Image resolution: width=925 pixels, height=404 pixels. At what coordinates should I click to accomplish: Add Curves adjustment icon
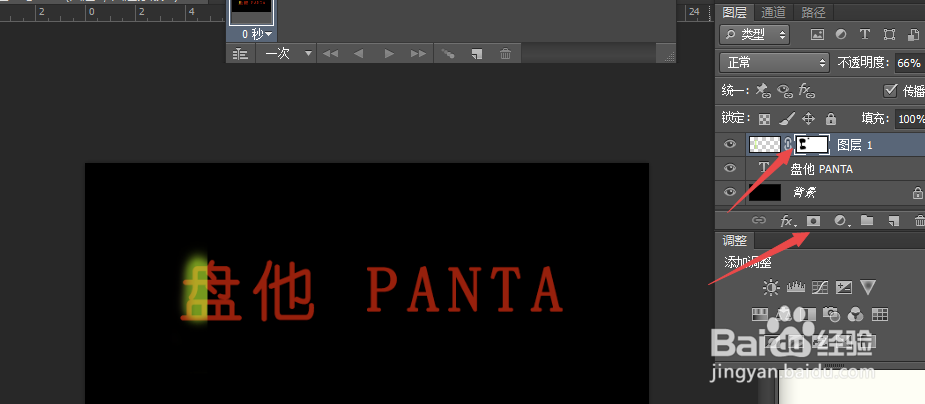(x=821, y=287)
